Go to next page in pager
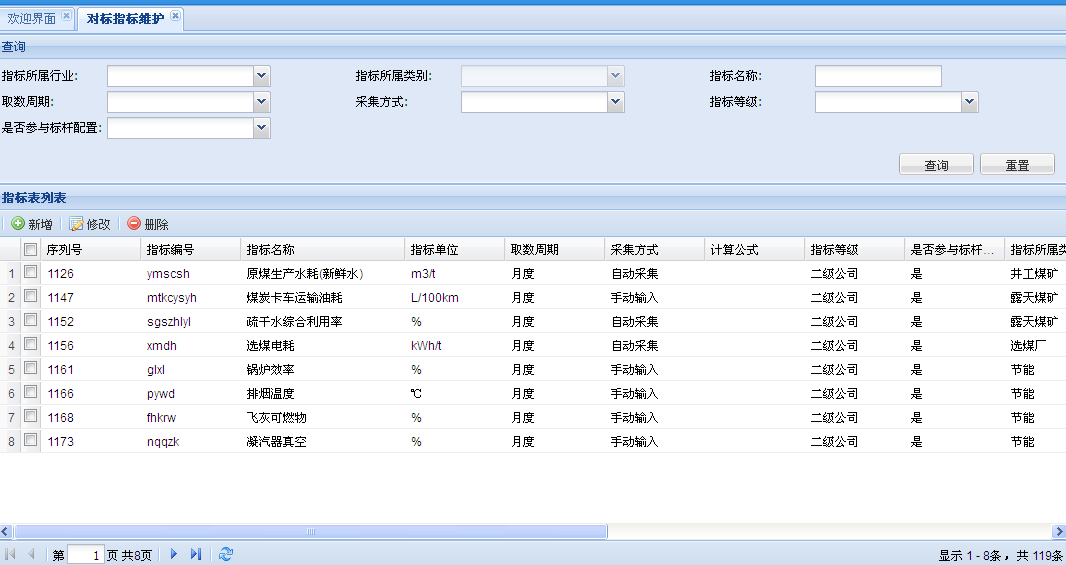1066x565 pixels. pyautogui.click(x=173, y=554)
